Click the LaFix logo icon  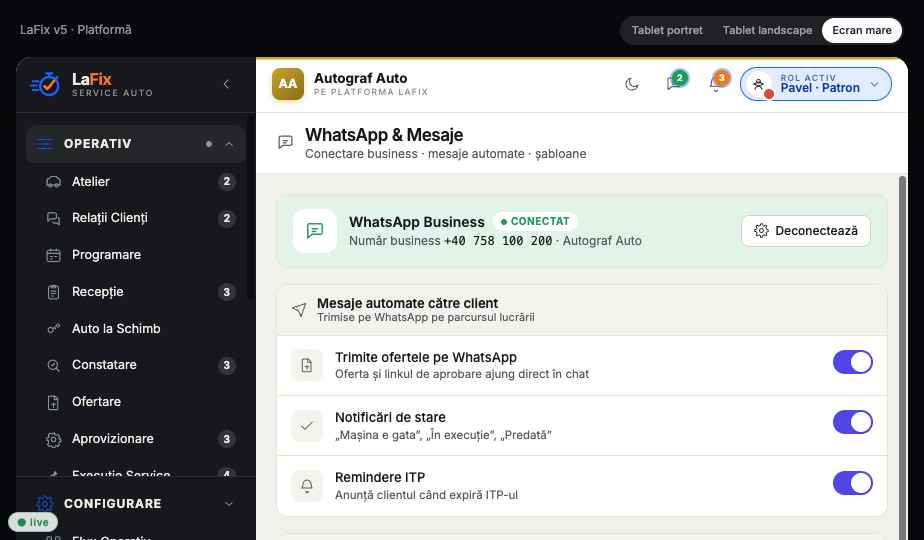point(45,84)
